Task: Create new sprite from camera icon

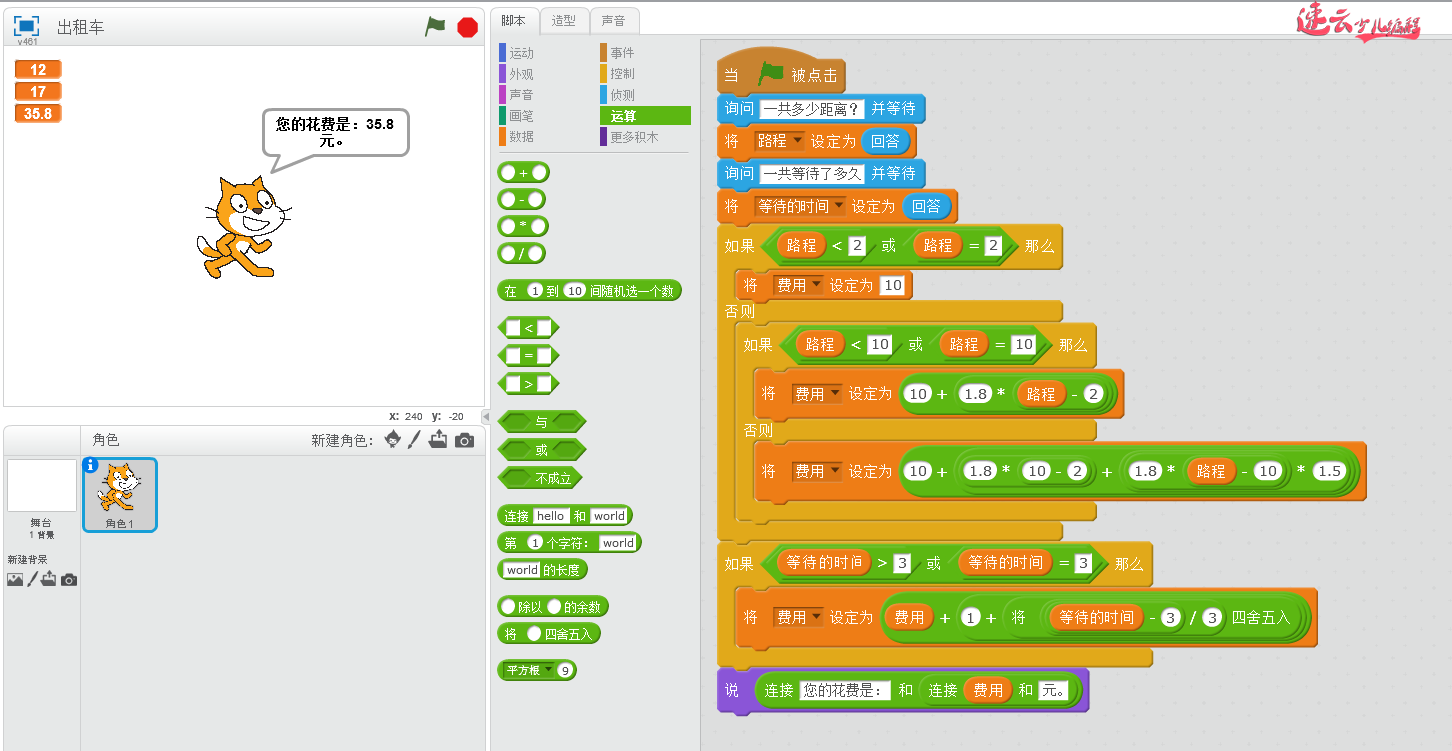Action: tap(464, 440)
